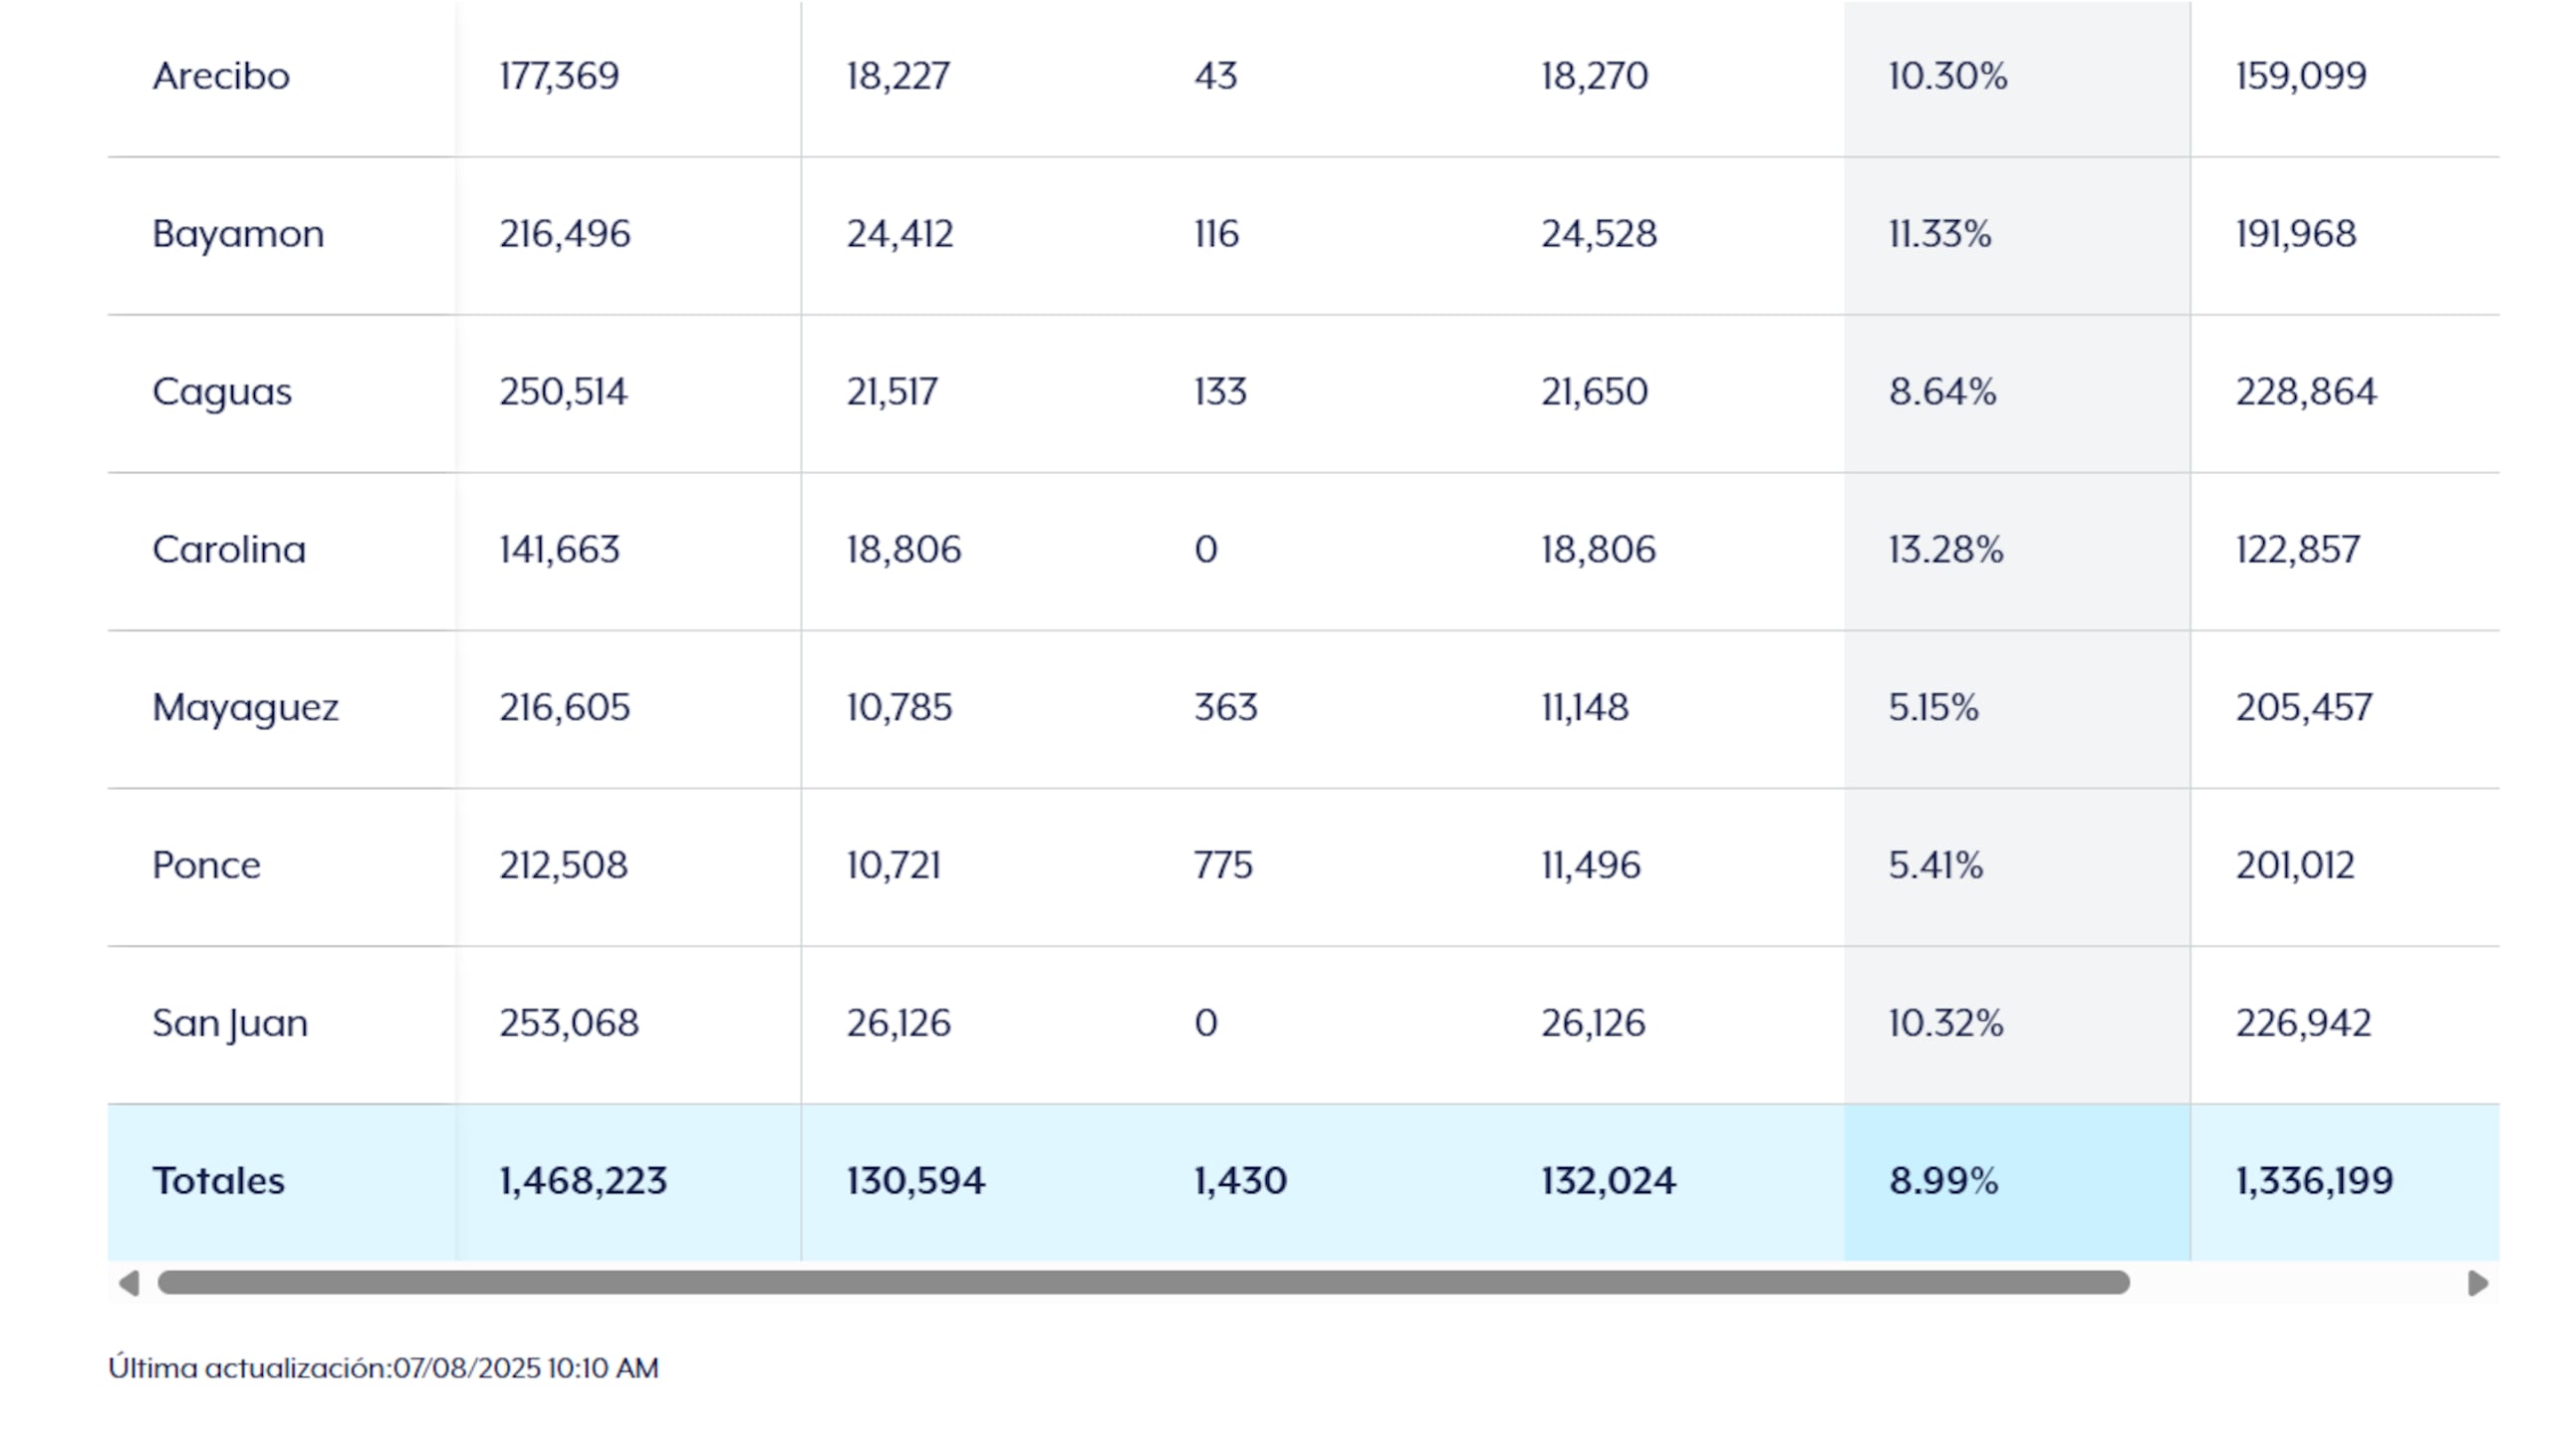
Task: Click the Carolina region name
Action: (229, 550)
